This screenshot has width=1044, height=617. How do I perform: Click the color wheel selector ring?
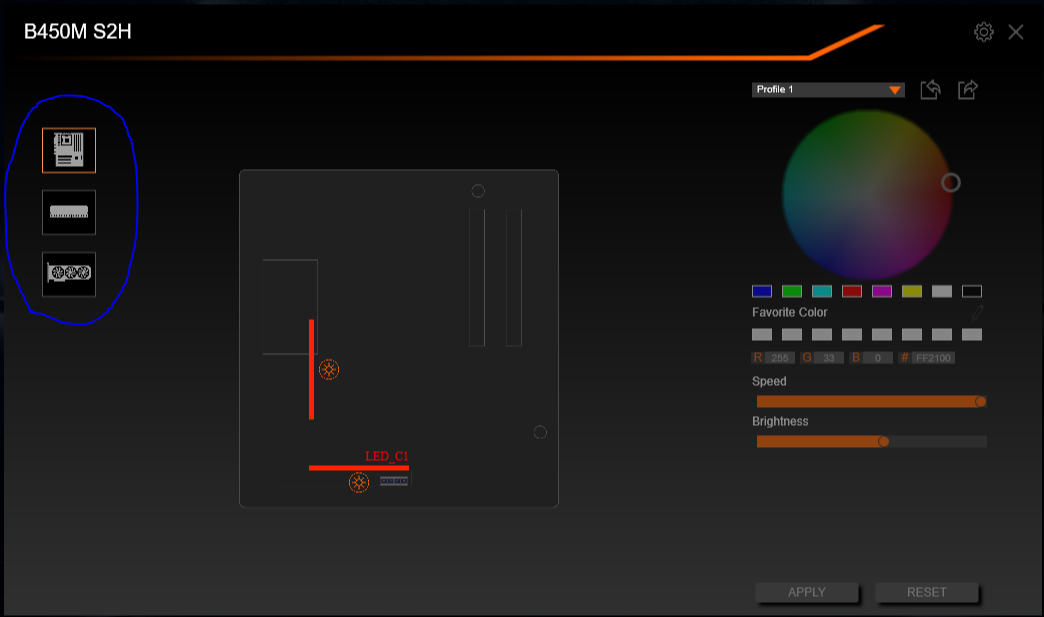[x=951, y=182]
